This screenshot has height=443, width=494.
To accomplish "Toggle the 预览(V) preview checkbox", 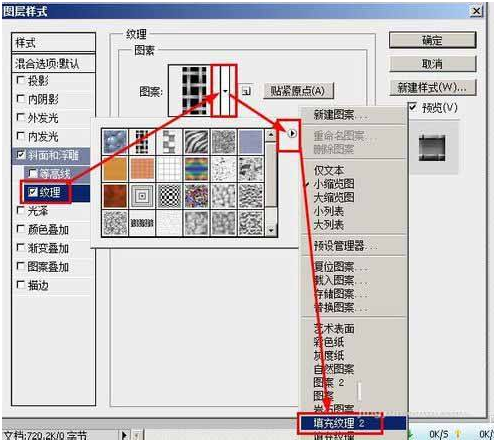I will click(x=413, y=107).
